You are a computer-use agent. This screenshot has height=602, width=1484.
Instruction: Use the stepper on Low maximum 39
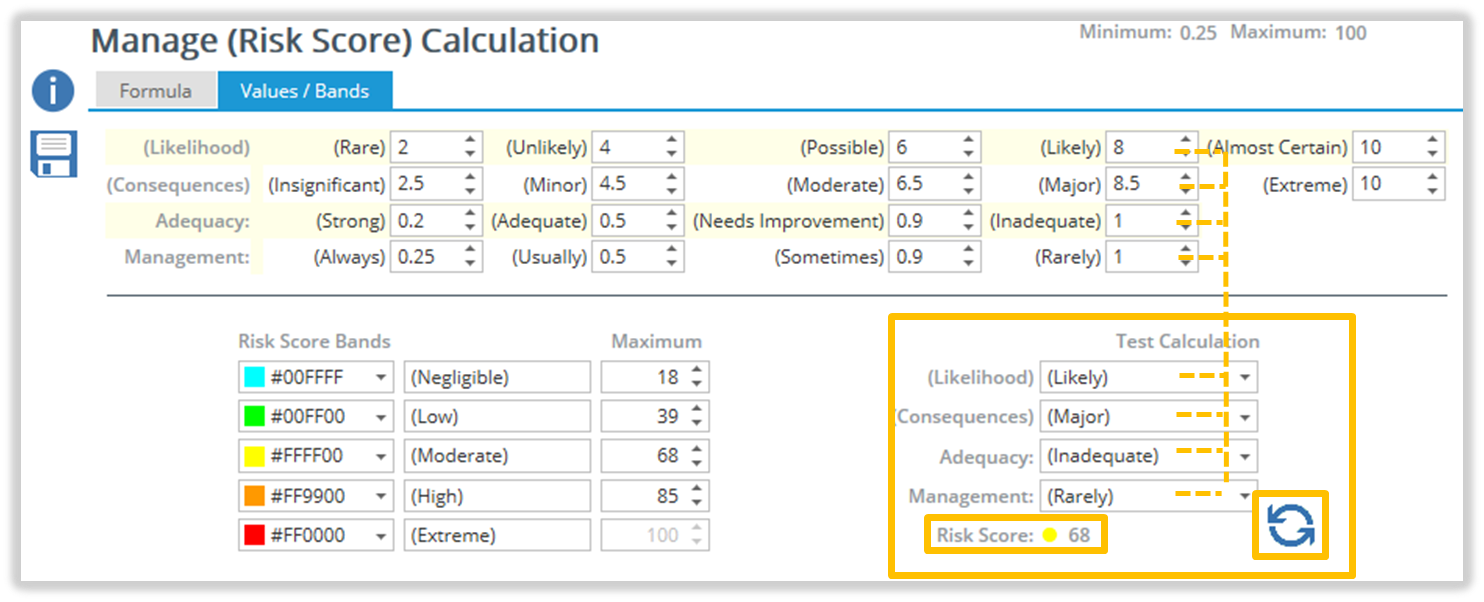[x=697, y=416]
